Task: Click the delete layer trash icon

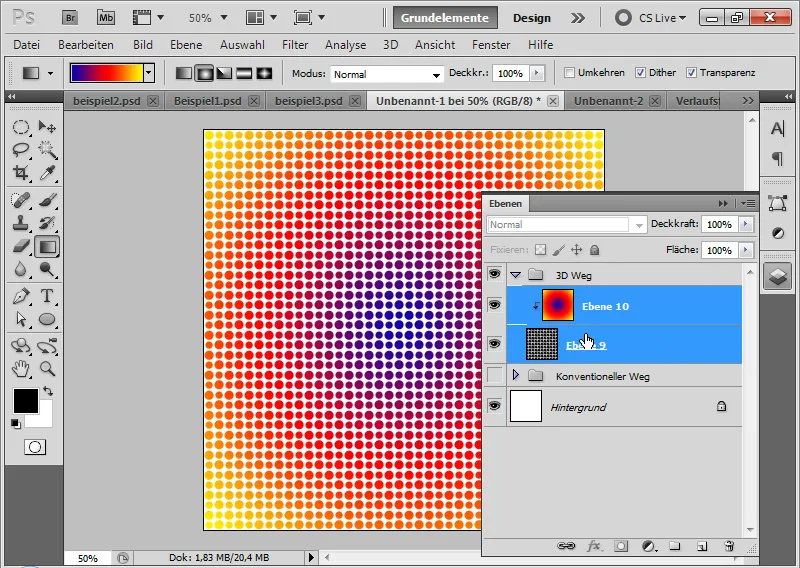Action: tap(728, 546)
